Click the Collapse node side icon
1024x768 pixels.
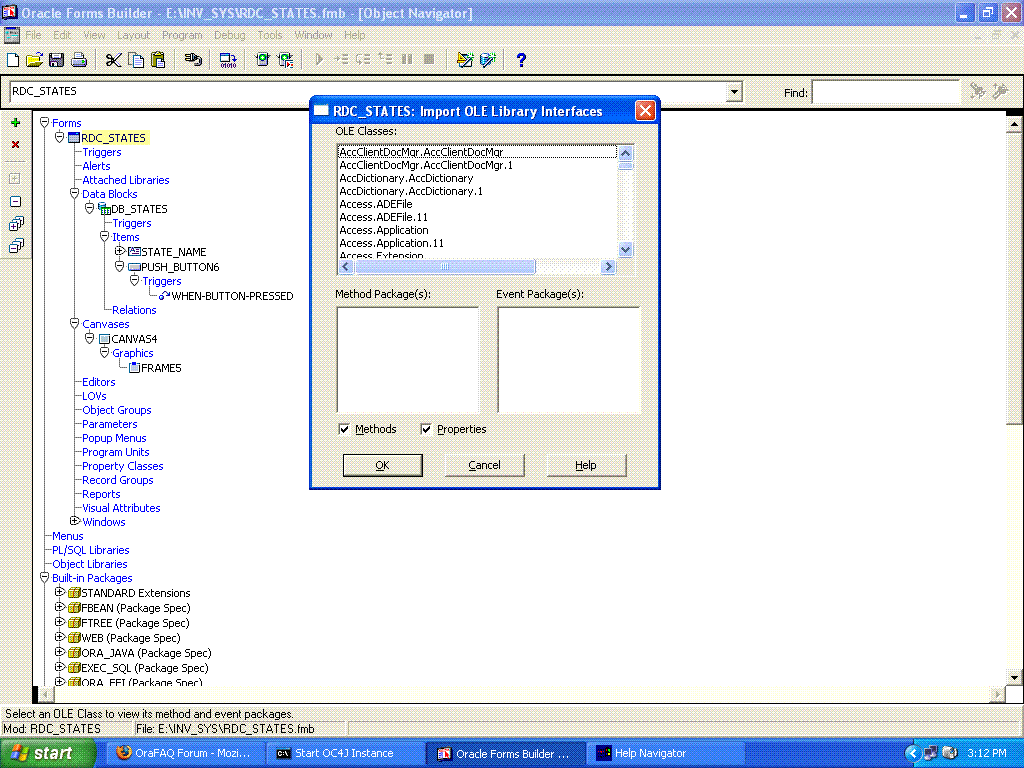tap(16, 202)
